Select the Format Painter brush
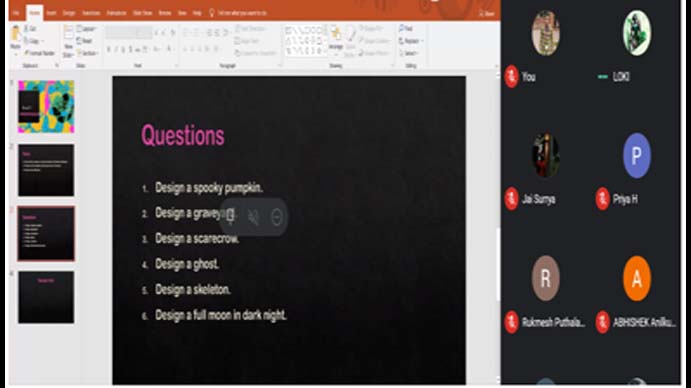The width and height of the screenshot is (691, 388). click(x=26, y=53)
